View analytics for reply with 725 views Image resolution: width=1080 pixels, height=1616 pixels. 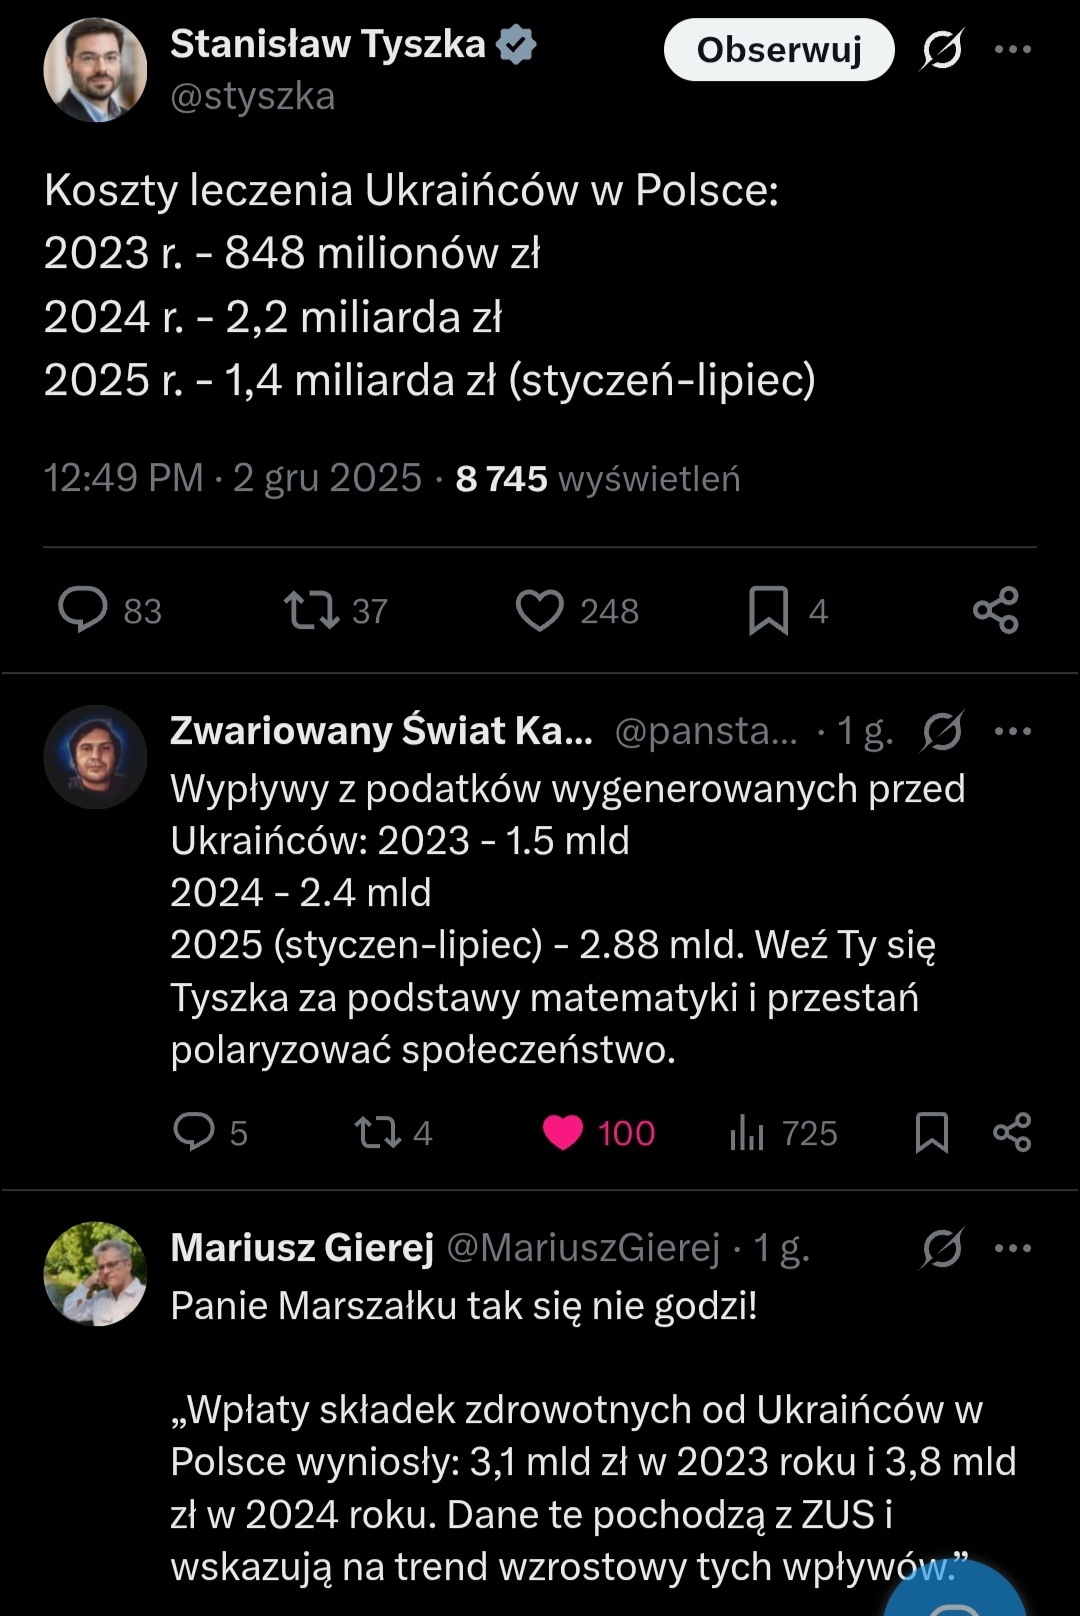pos(747,1132)
